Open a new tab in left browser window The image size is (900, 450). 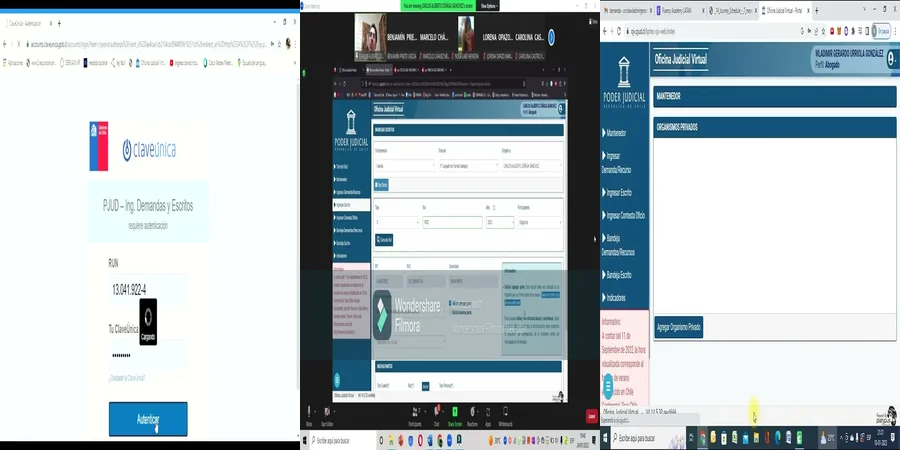(x=60, y=23)
